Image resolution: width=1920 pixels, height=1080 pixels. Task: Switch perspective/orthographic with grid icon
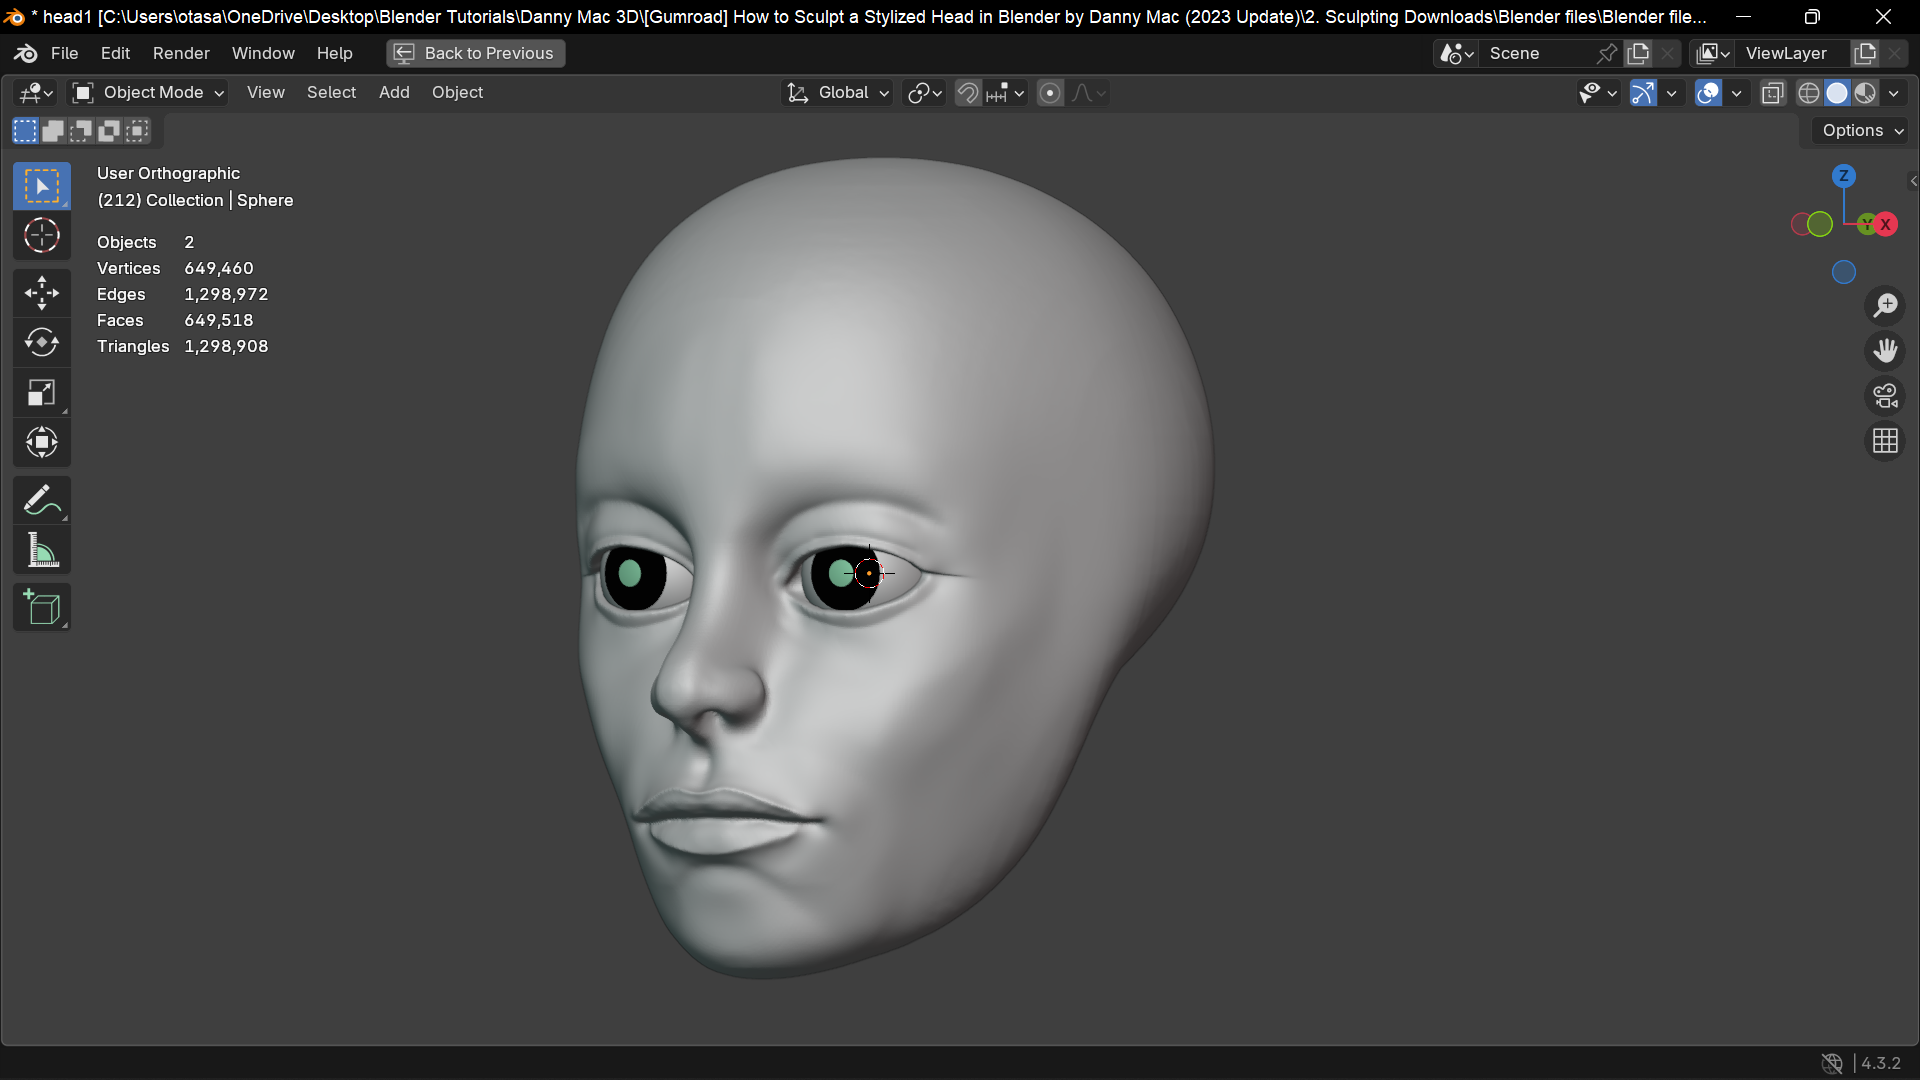(x=1885, y=441)
